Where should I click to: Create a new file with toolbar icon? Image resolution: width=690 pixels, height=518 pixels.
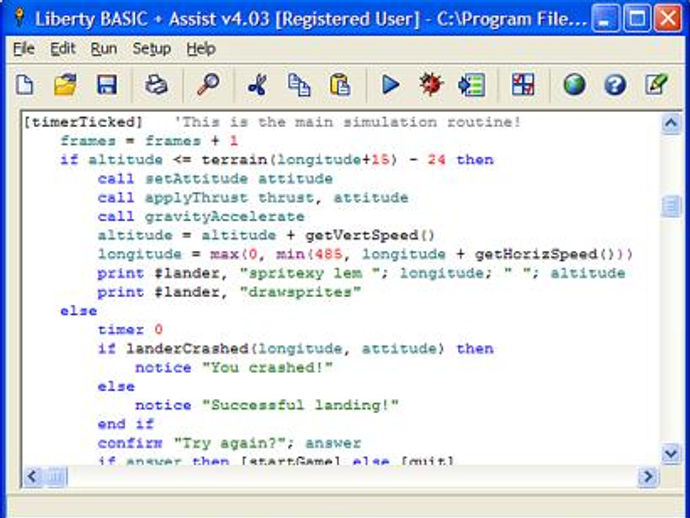click(x=25, y=84)
